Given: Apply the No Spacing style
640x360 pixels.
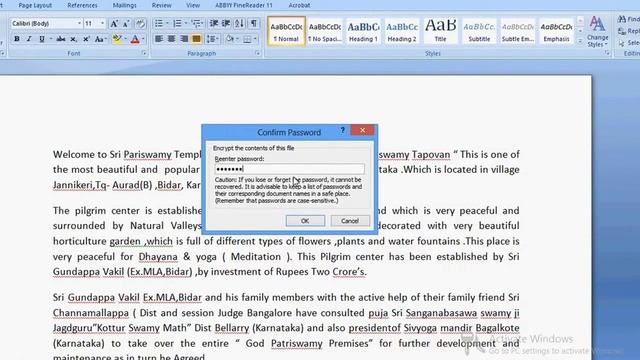Looking at the screenshot, I should click(x=325, y=31).
